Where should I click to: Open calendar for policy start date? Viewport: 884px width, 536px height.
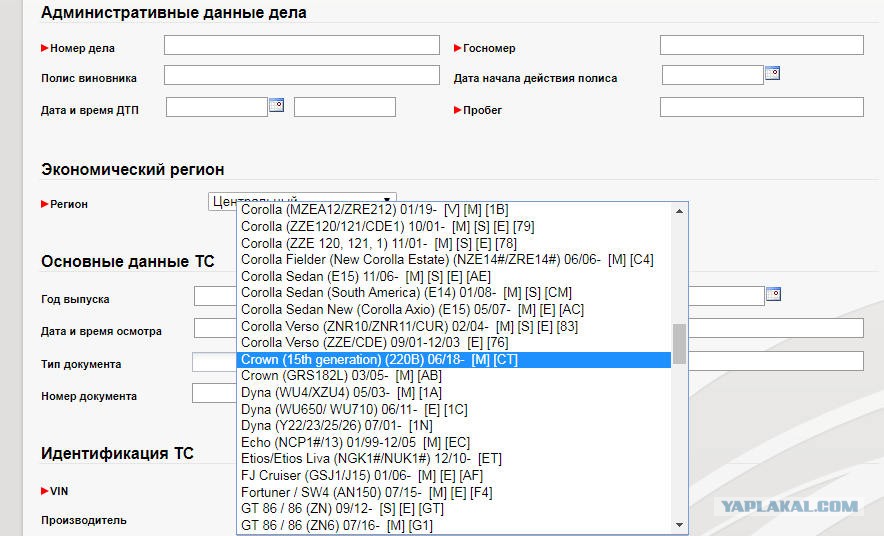coord(772,73)
